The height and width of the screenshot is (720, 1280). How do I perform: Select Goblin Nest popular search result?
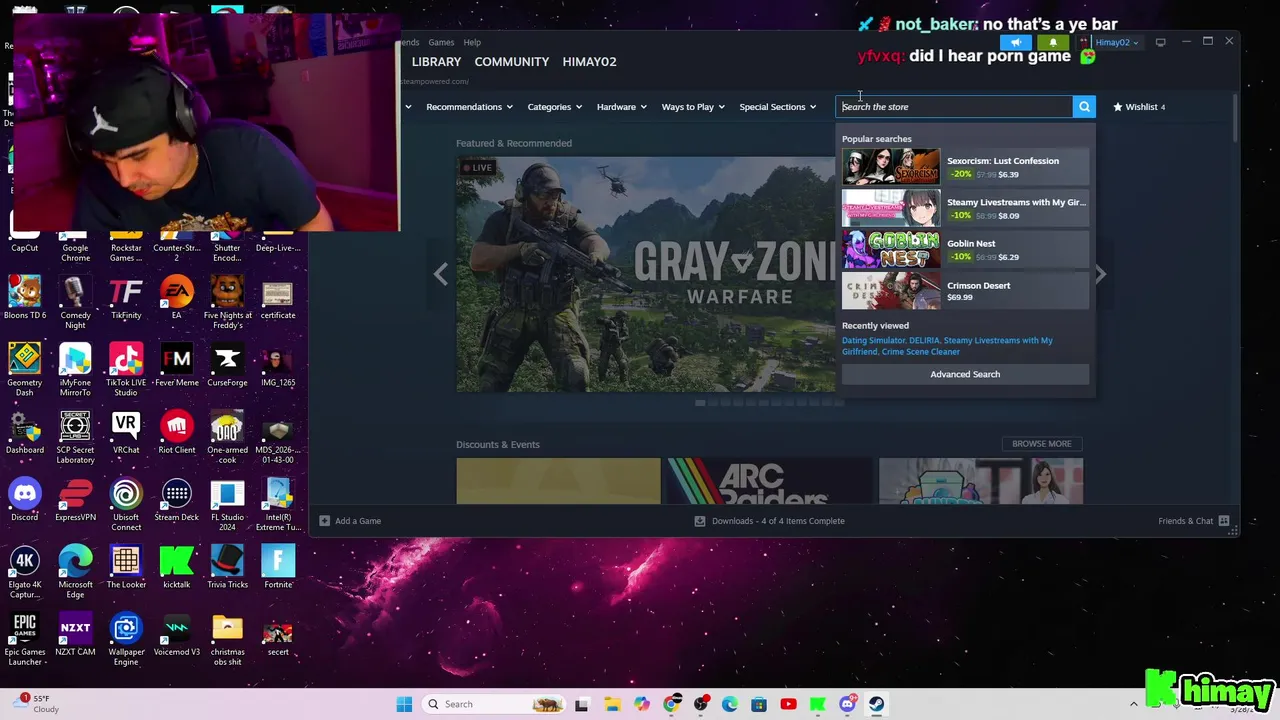(965, 250)
